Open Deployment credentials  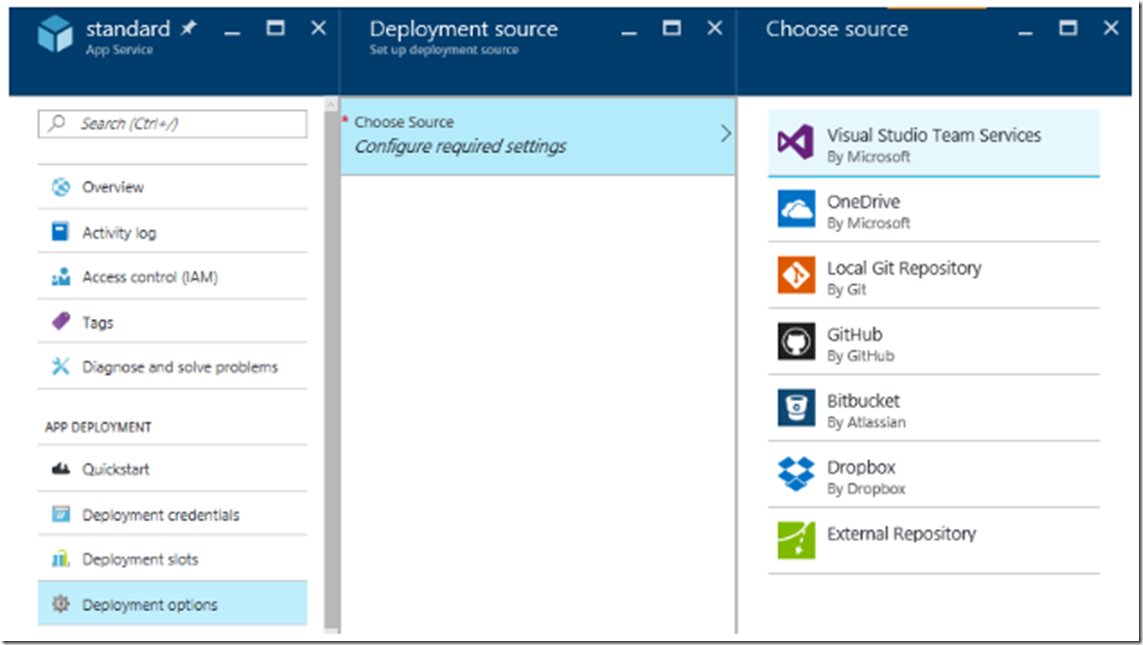pos(173,515)
